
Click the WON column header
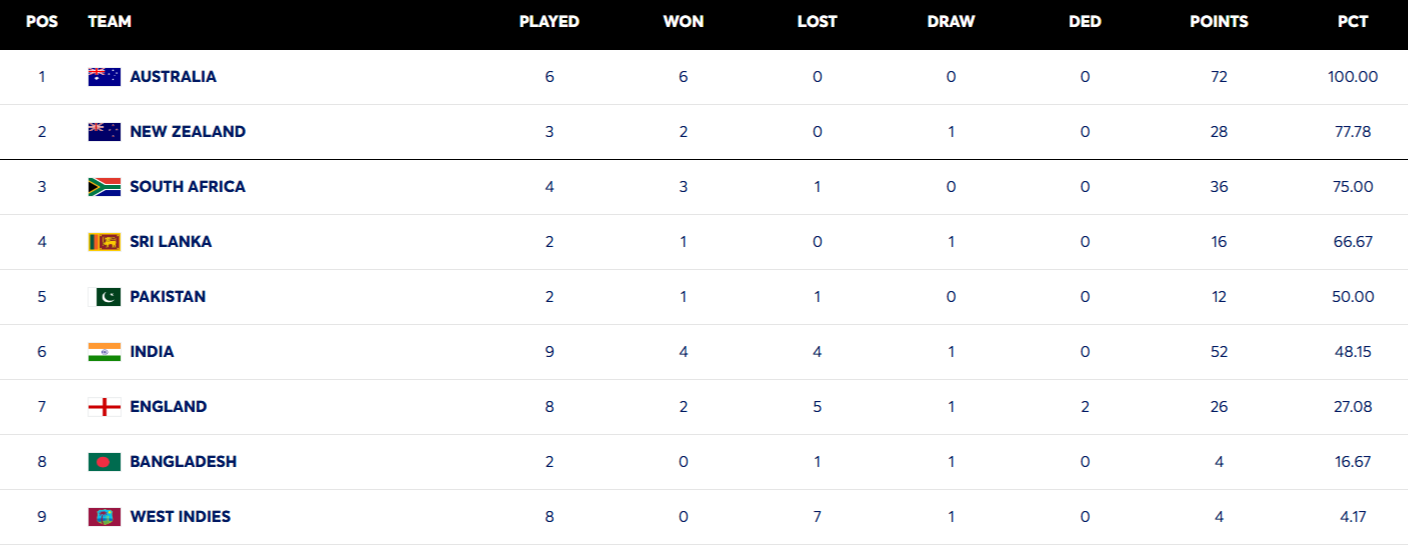(x=683, y=22)
